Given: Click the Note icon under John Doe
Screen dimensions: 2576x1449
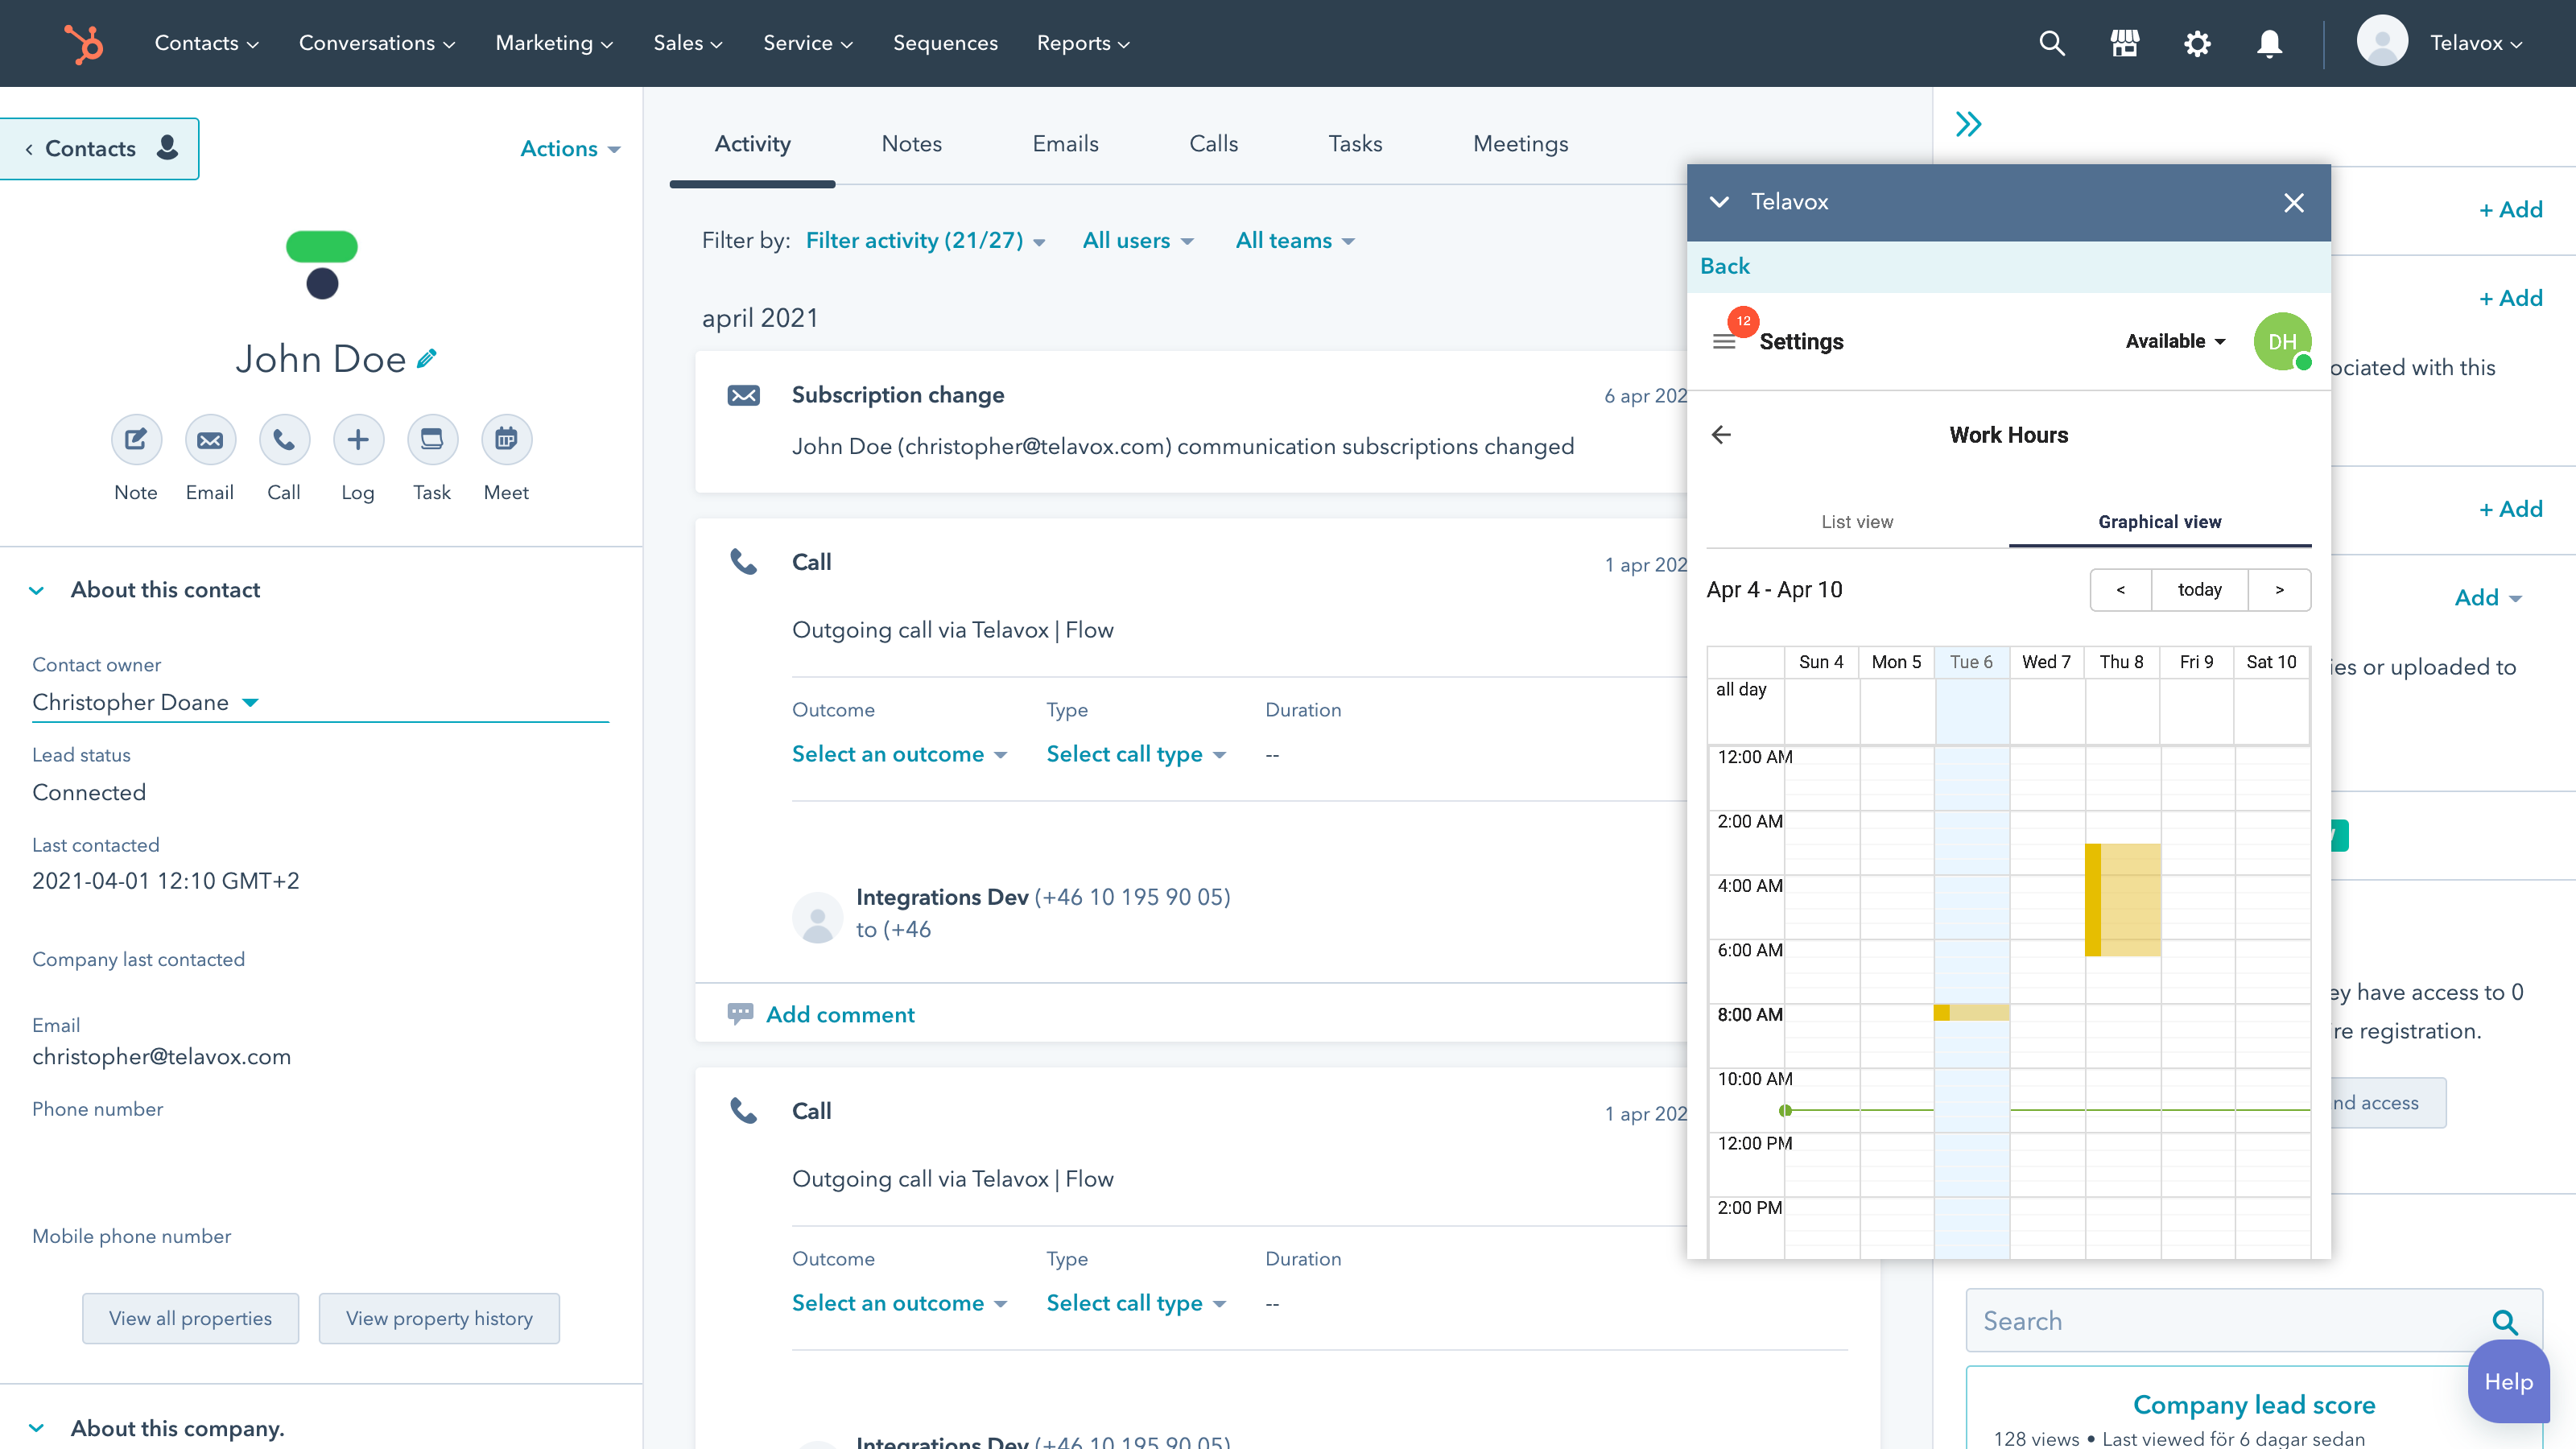Looking at the screenshot, I should click(136, 440).
